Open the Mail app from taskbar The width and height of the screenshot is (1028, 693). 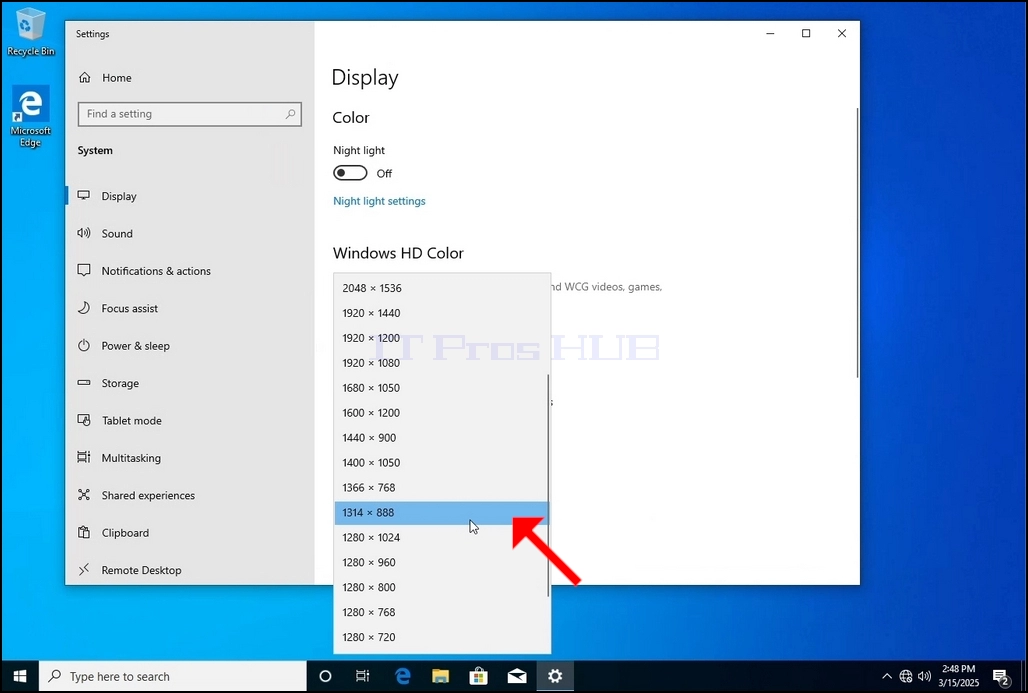(517, 676)
